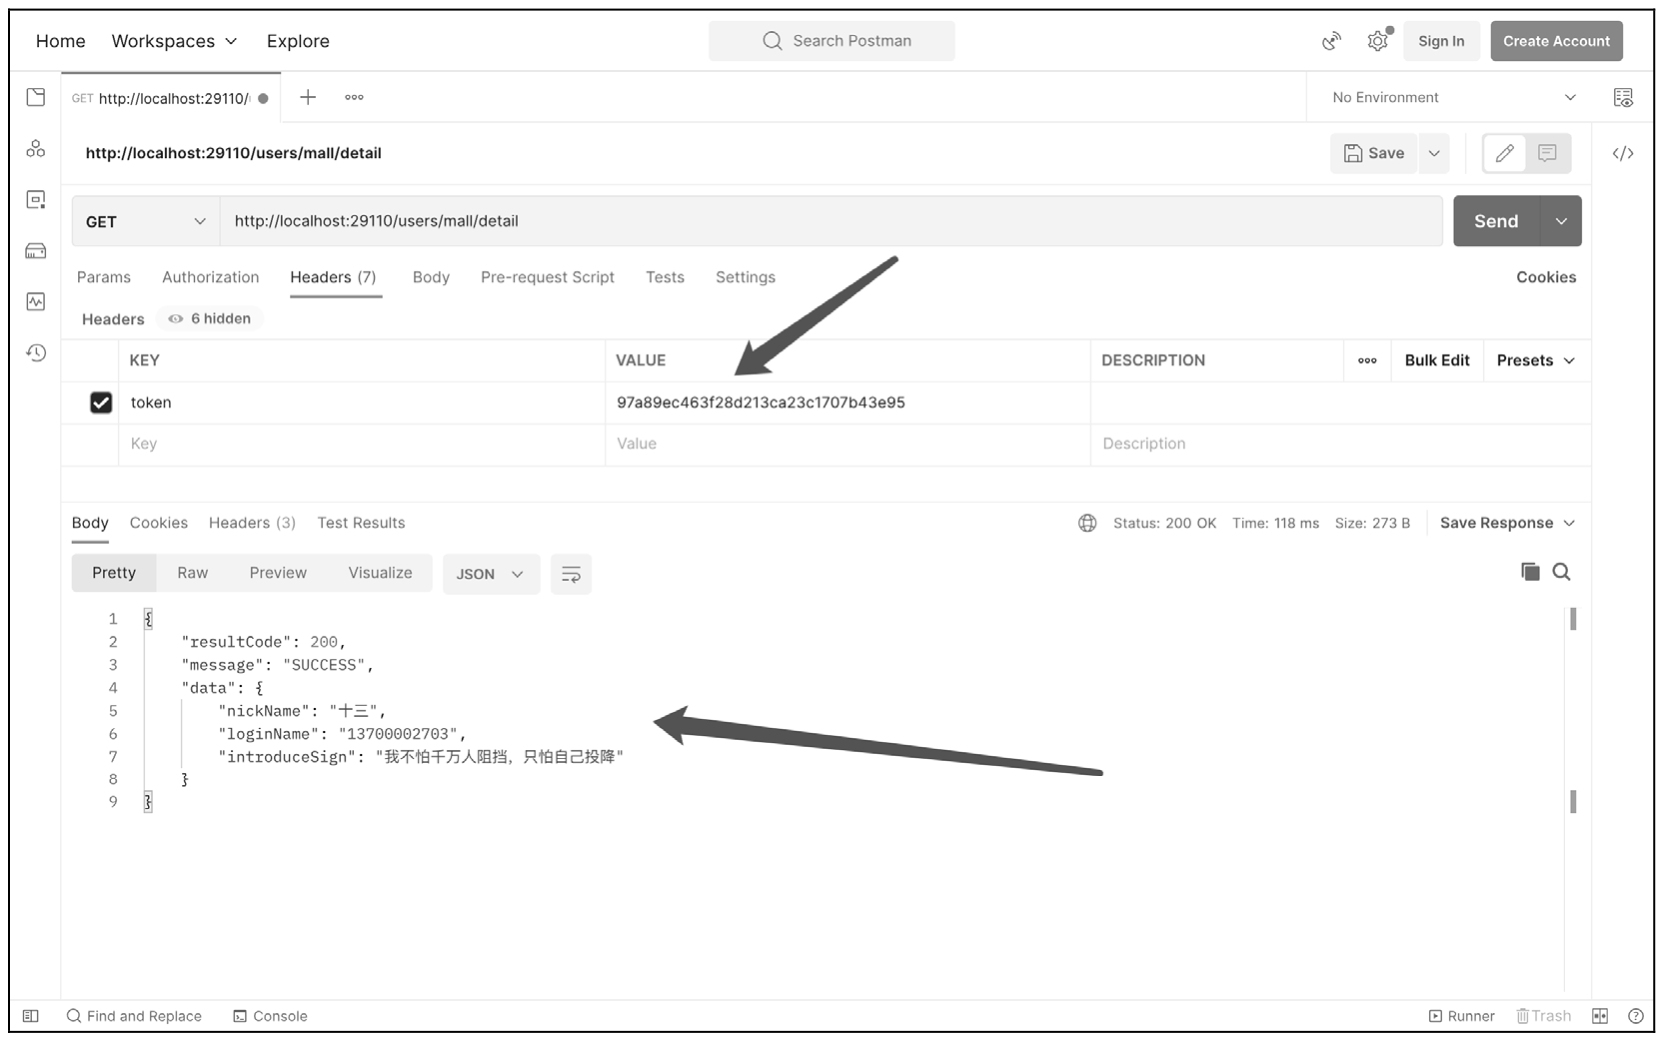This screenshot has height=1041, width=1664.
Task: Open the Presets dropdown
Action: click(1535, 360)
